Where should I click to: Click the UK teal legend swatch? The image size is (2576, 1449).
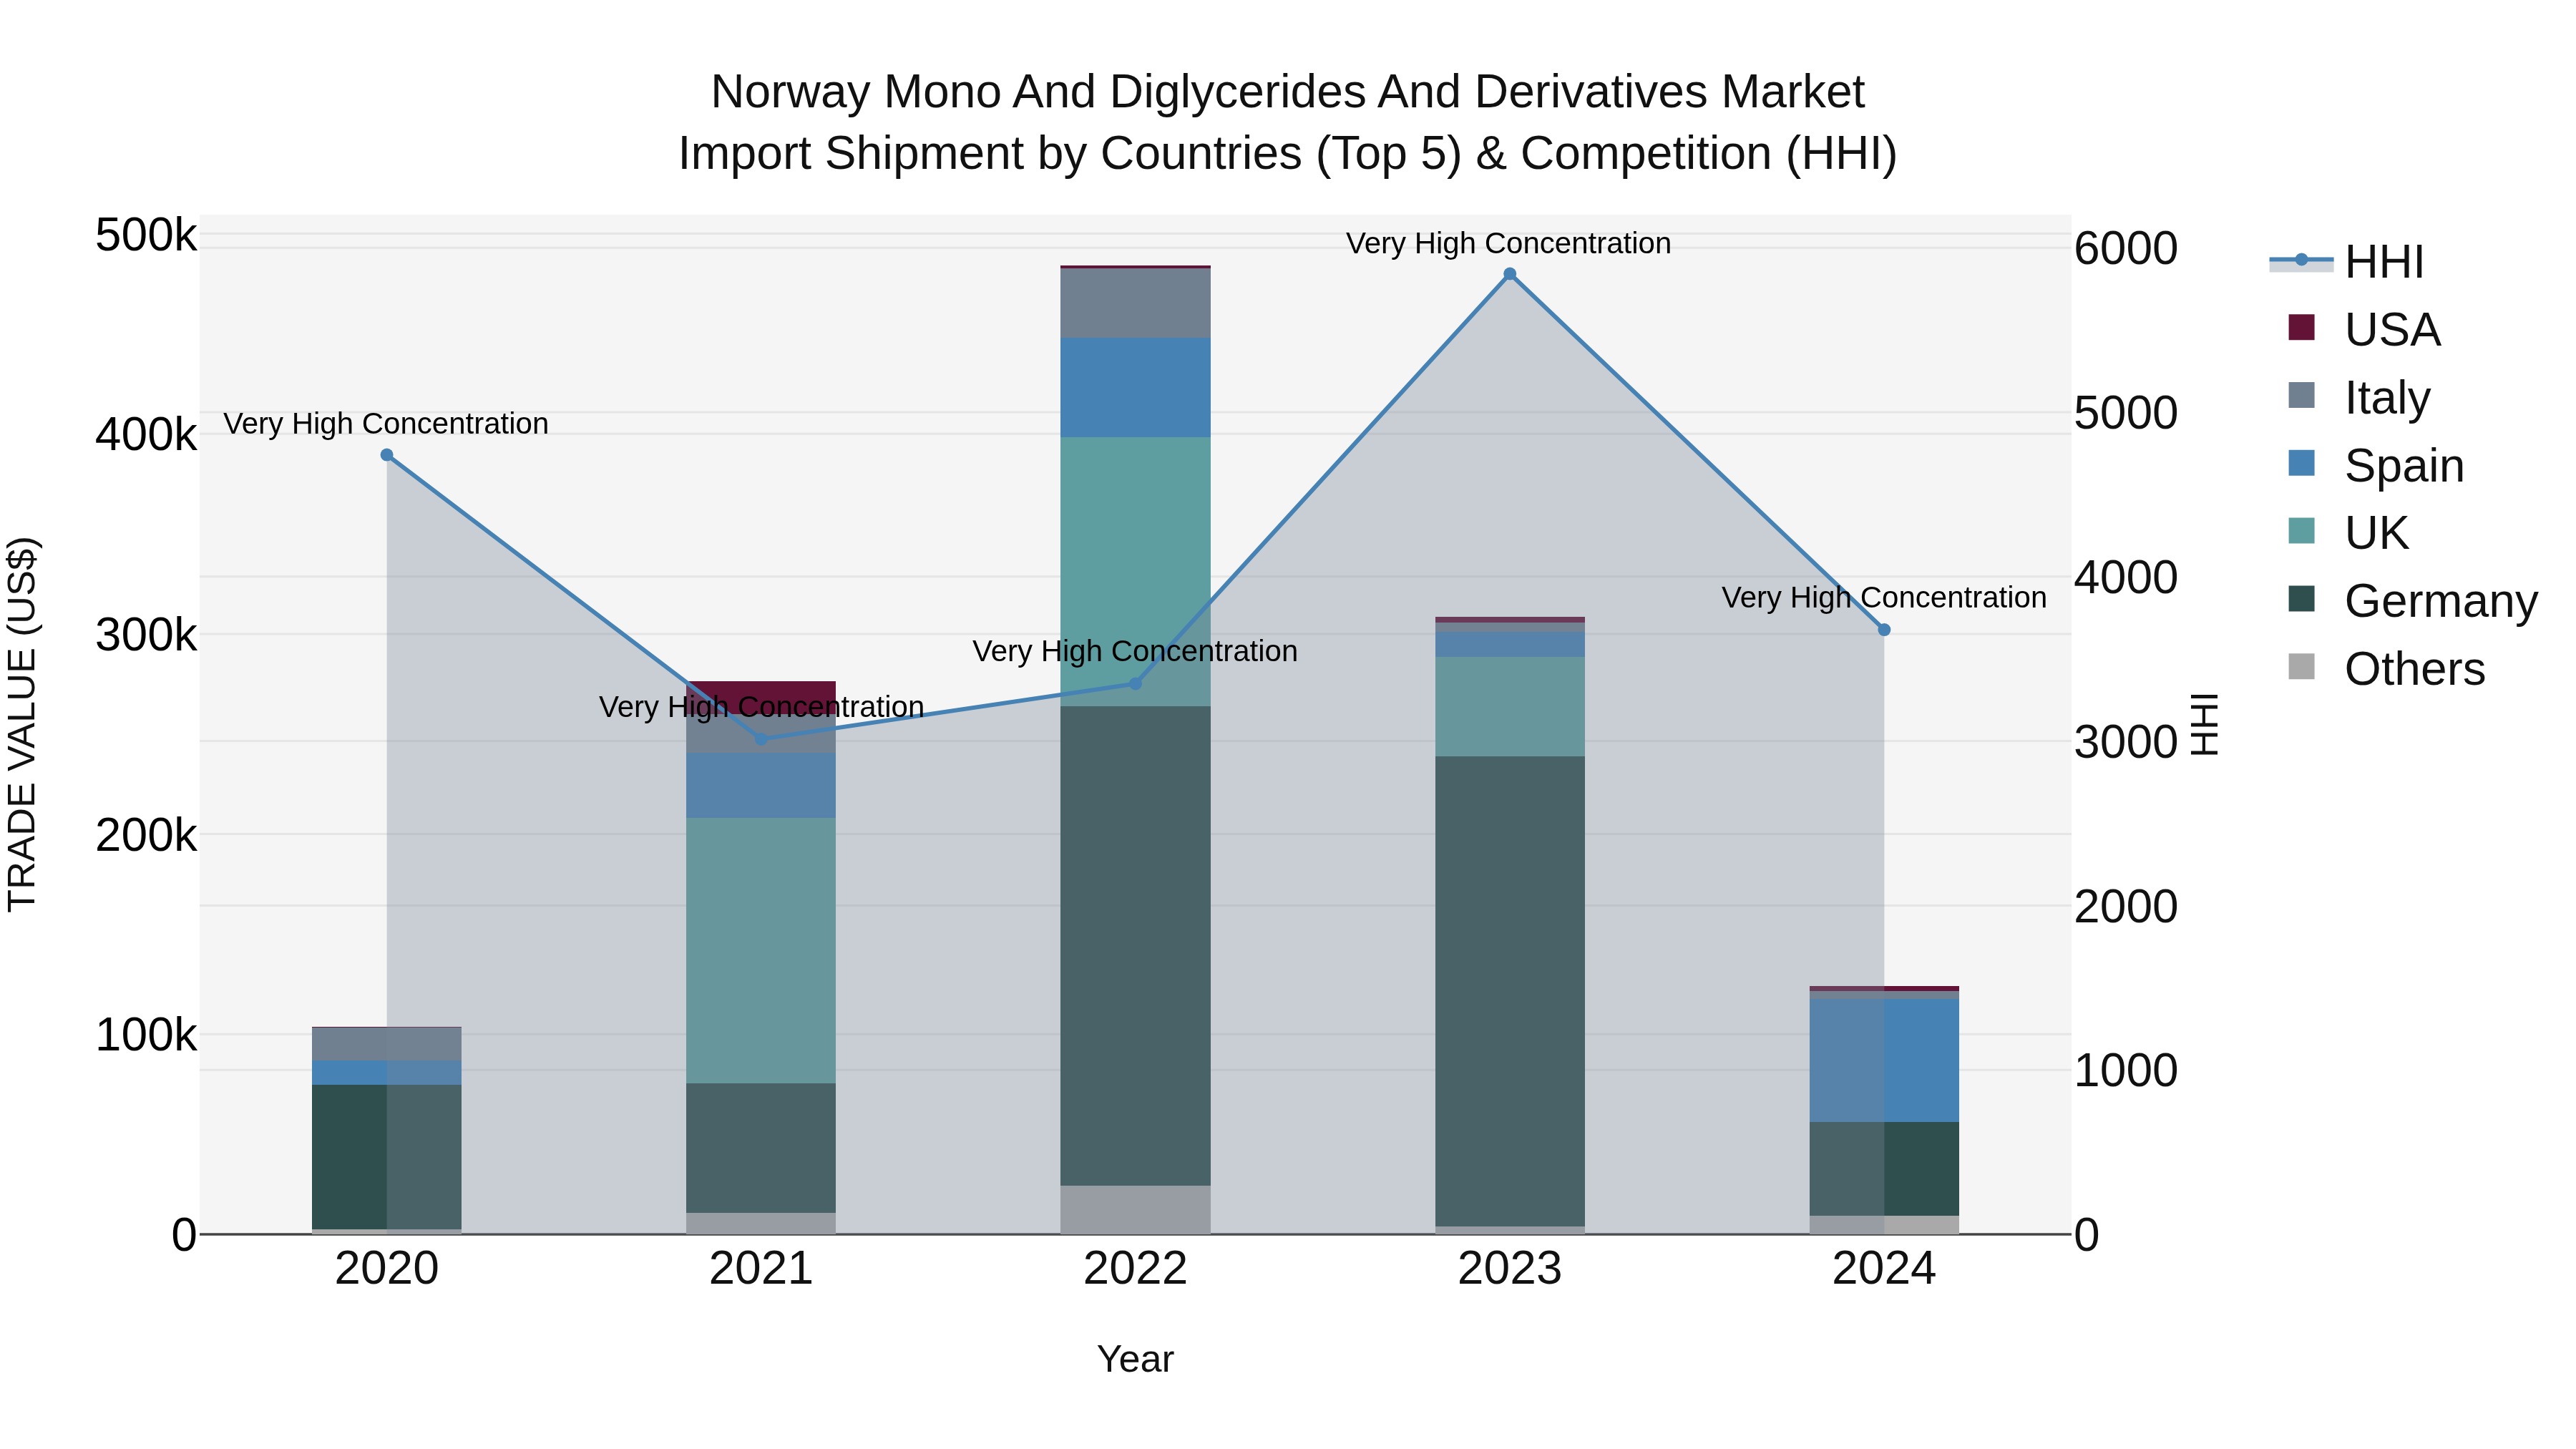click(x=2301, y=531)
